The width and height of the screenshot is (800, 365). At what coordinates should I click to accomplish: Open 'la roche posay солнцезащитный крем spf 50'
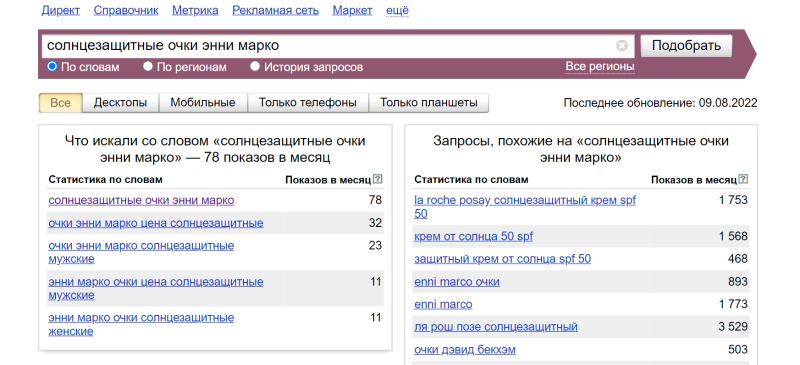click(x=525, y=207)
